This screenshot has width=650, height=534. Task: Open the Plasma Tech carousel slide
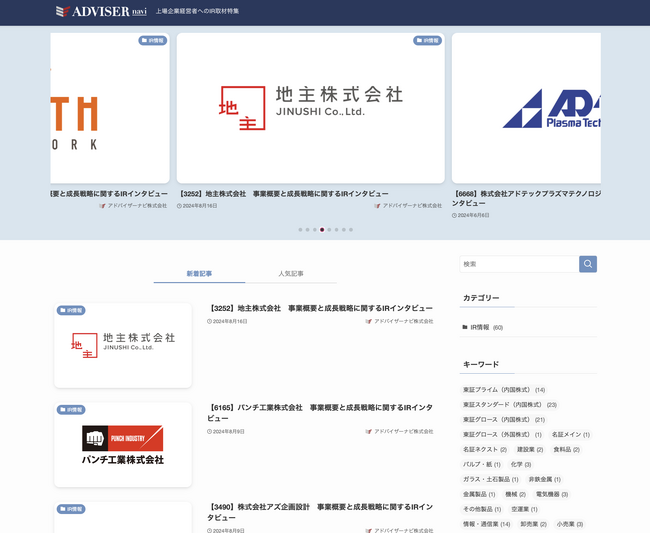click(x=526, y=108)
